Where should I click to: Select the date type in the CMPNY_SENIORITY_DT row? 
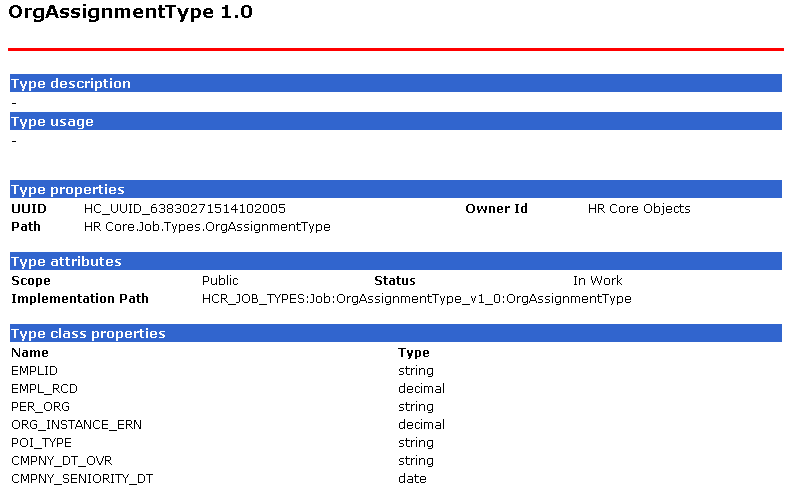click(412, 479)
